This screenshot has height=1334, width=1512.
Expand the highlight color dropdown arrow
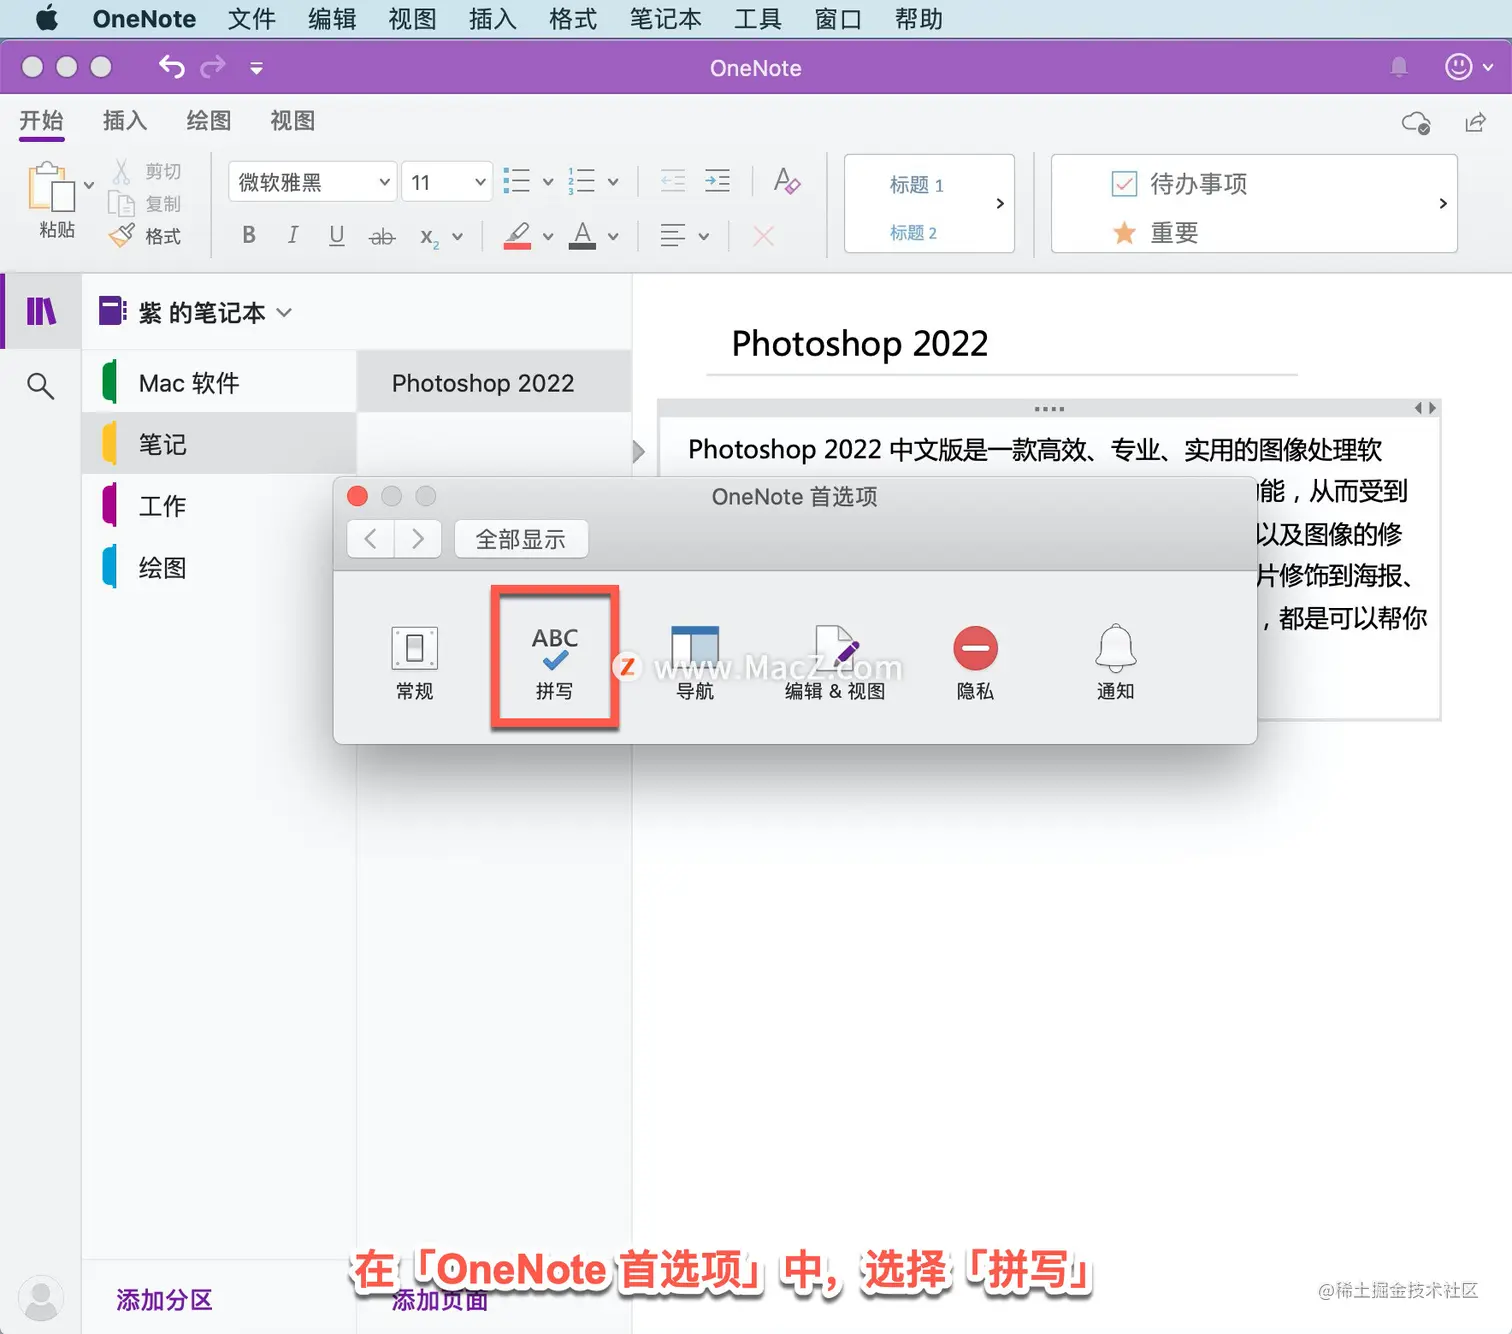(548, 237)
